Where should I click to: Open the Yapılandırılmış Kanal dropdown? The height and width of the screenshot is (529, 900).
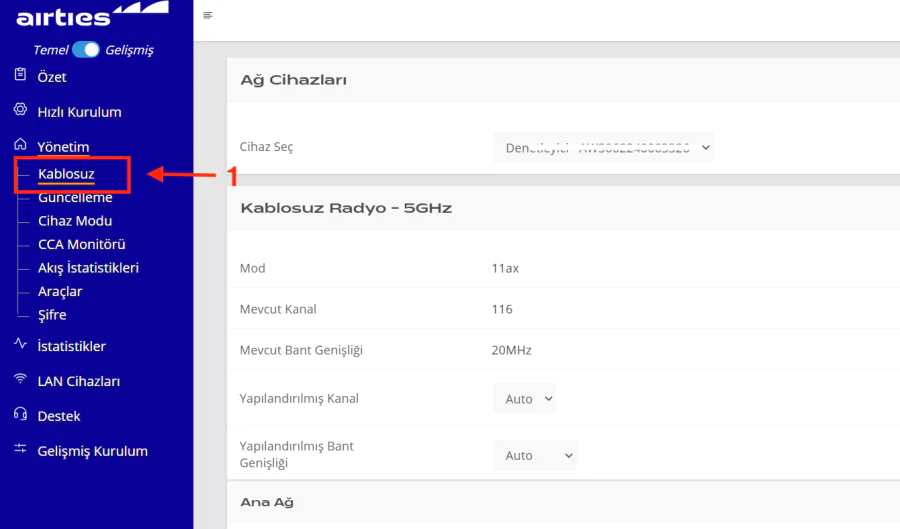(x=524, y=398)
